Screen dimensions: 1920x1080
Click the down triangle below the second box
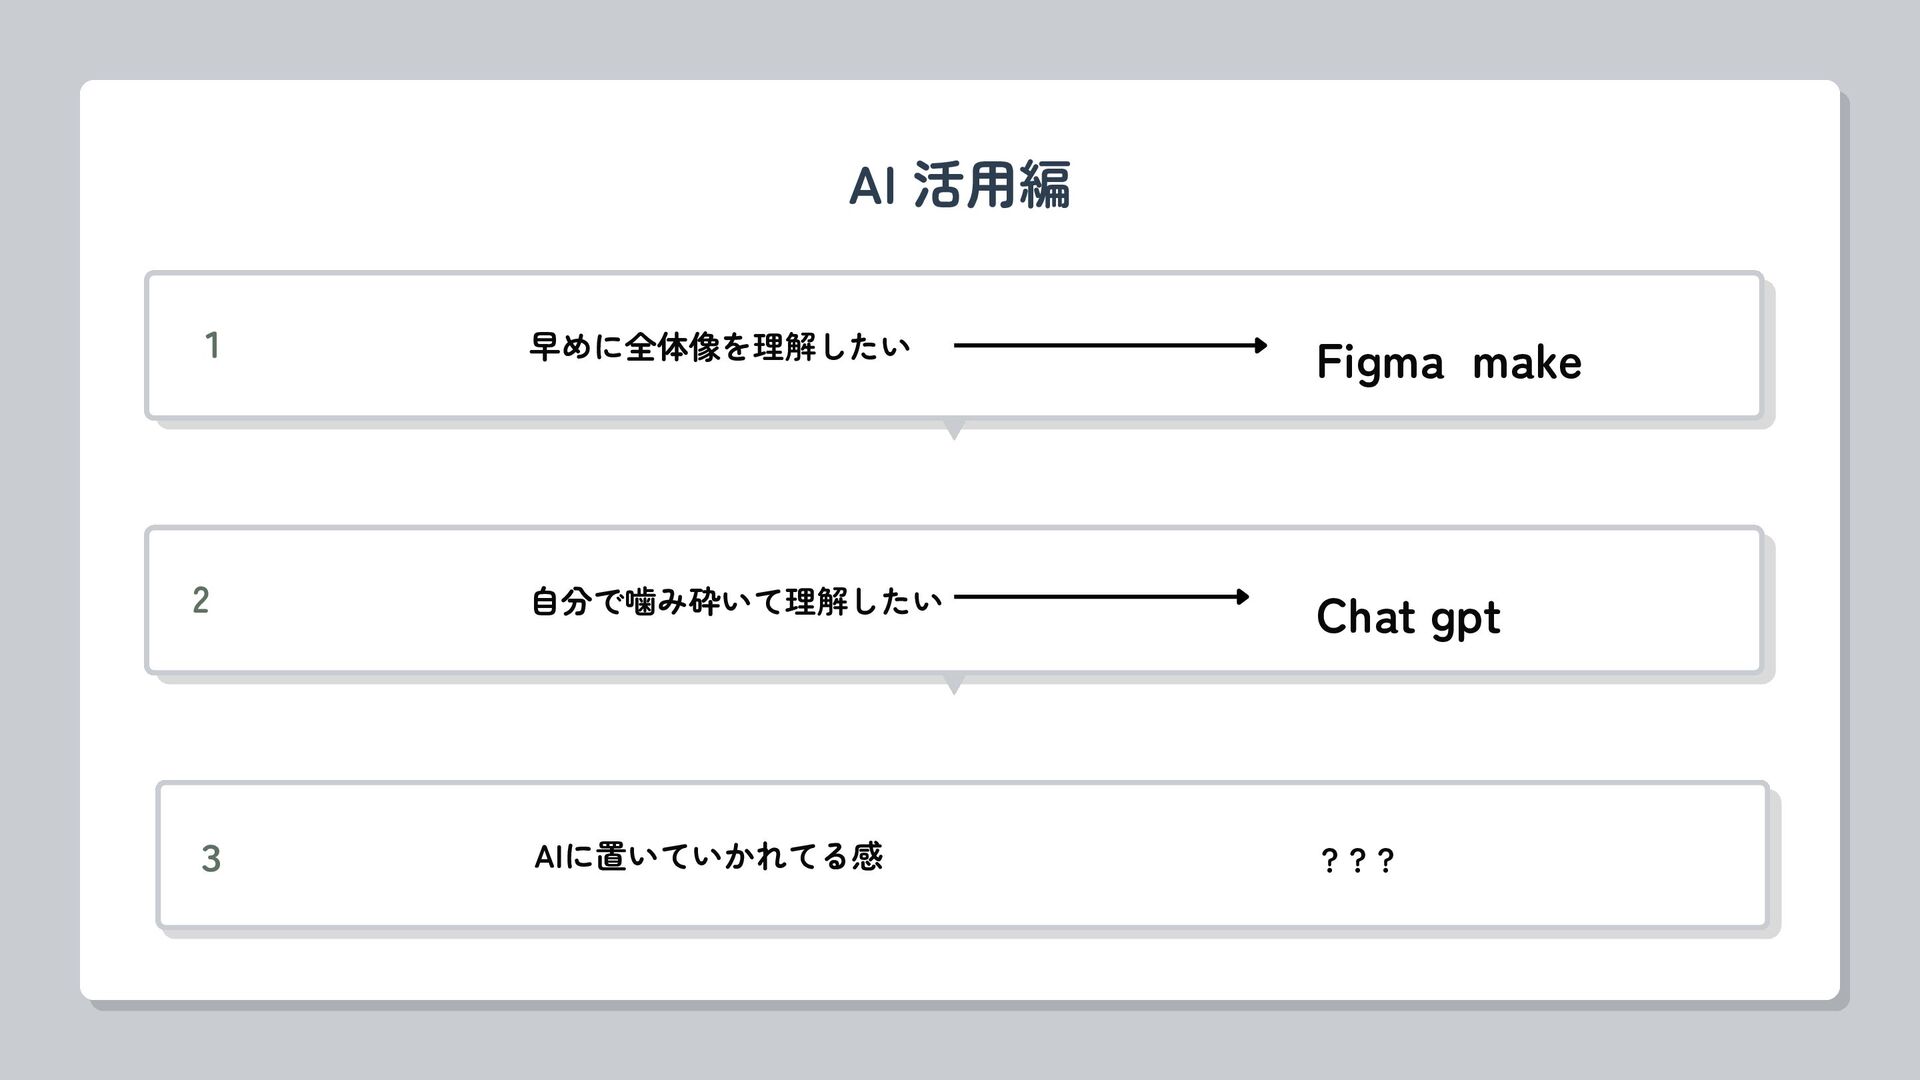click(x=954, y=686)
